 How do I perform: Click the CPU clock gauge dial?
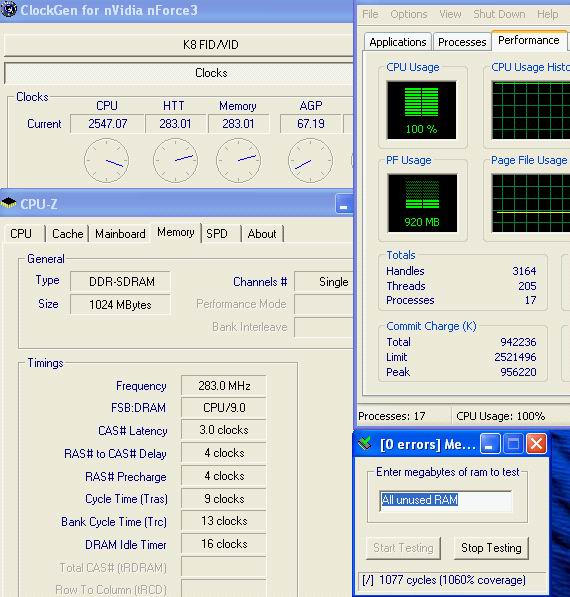tap(107, 160)
